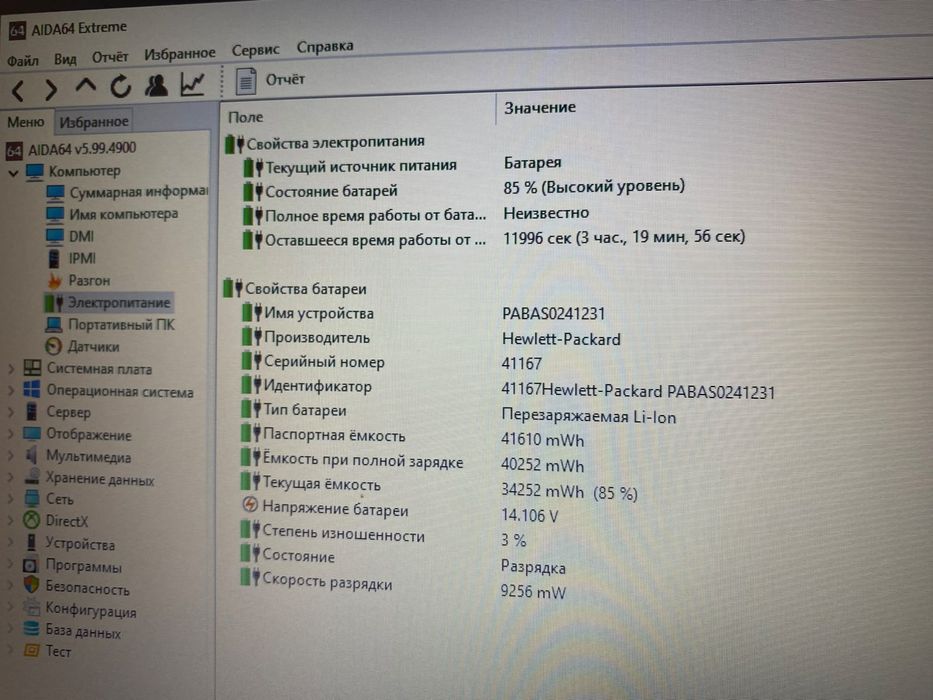Select Электропитание in the tree
Image resolution: width=933 pixels, height=700 pixels.
point(108,302)
